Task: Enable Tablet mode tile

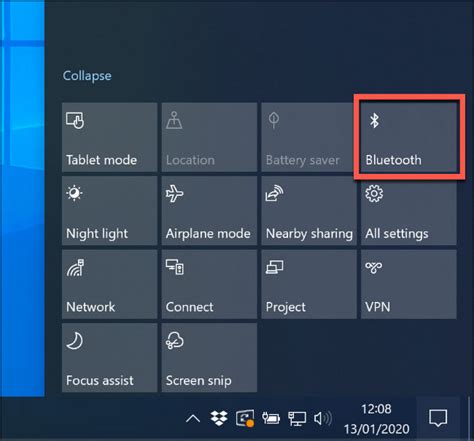Action: pyautogui.click(x=109, y=137)
